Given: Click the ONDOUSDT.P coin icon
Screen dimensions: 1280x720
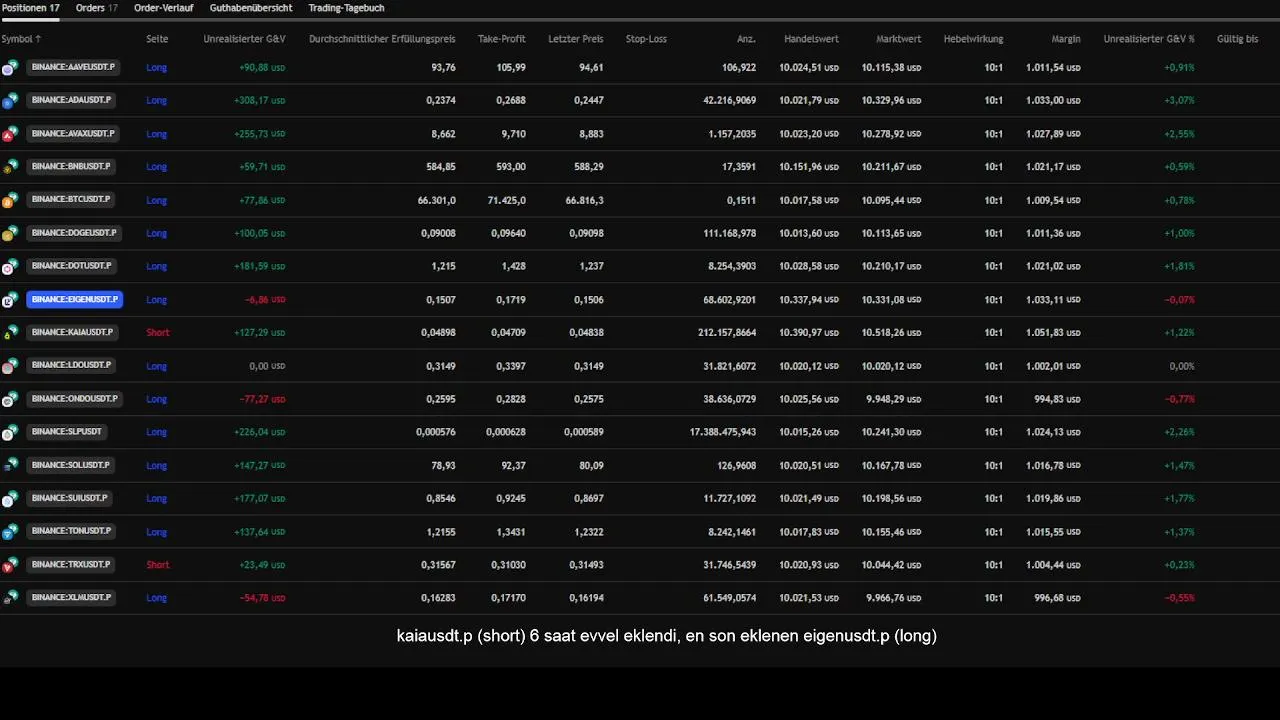Looking at the screenshot, I should [10, 399].
